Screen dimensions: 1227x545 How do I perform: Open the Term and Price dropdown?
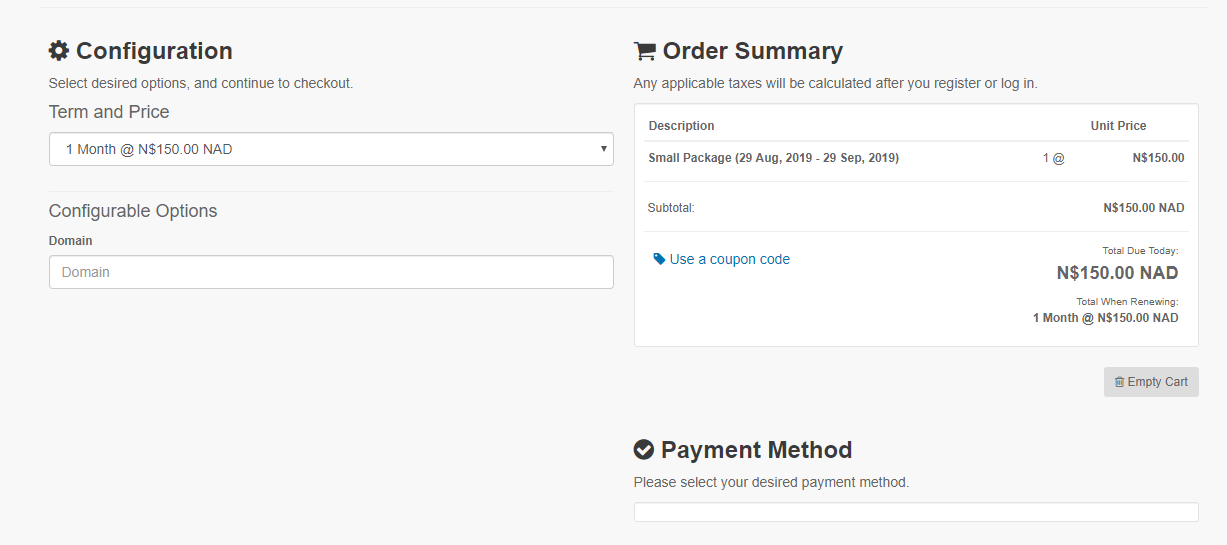point(331,149)
